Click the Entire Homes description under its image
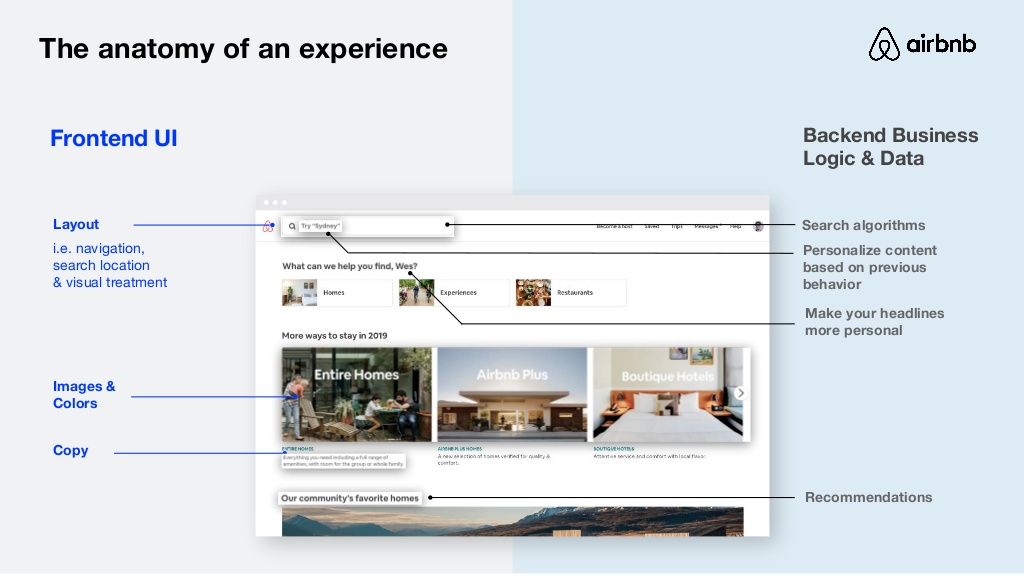Image resolution: width=1024 pixels, height=576 pixels. point(344,460)
